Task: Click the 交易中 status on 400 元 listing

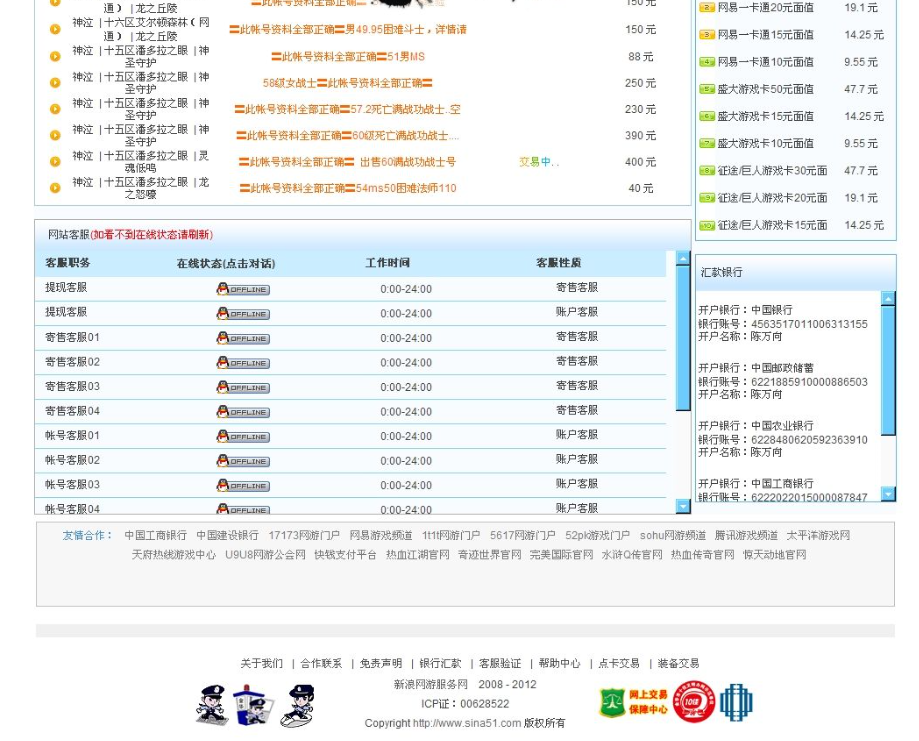Action: [539, 162]
